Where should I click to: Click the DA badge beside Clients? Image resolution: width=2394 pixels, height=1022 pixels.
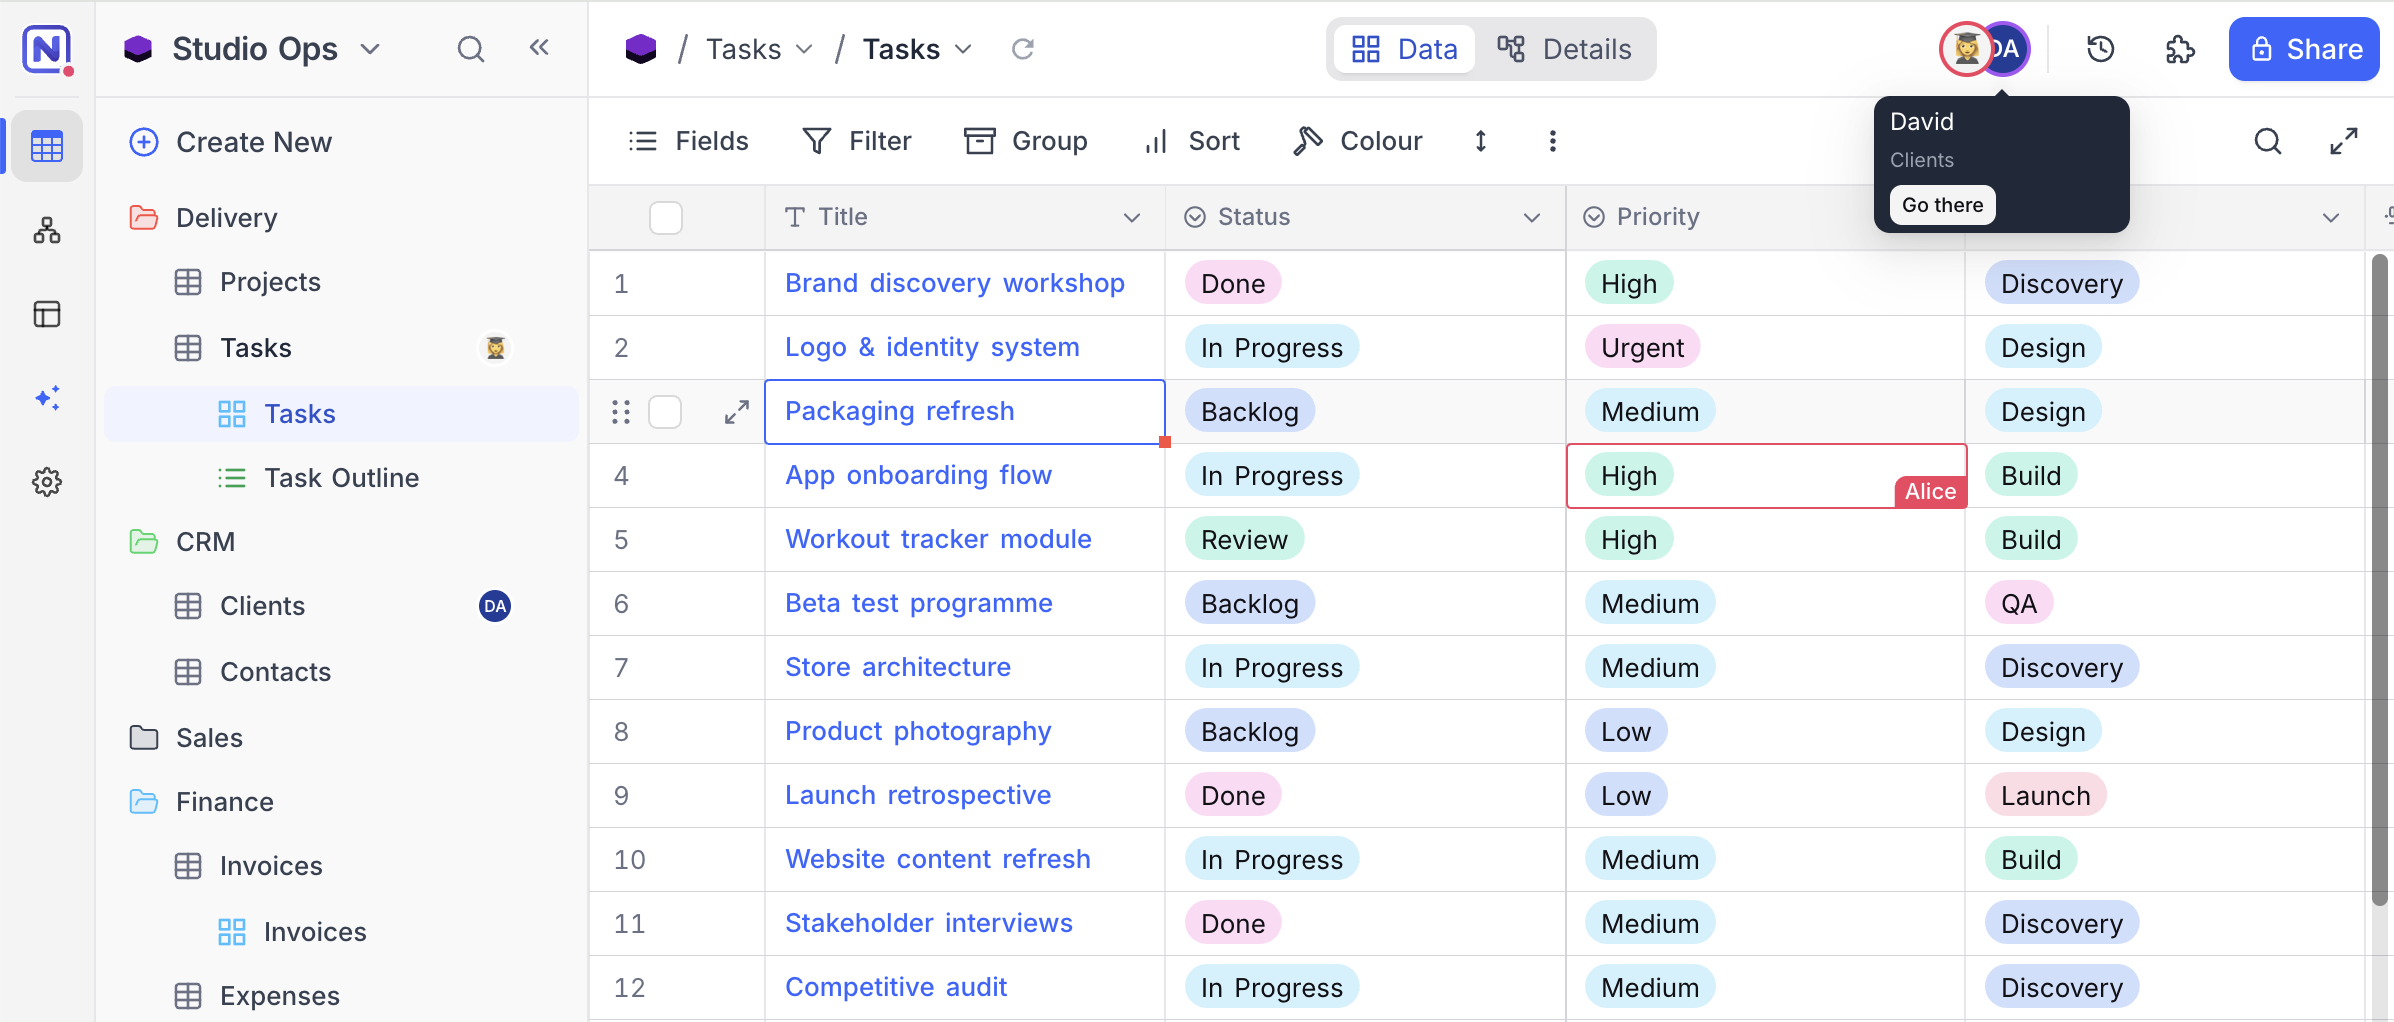(495, 606)
